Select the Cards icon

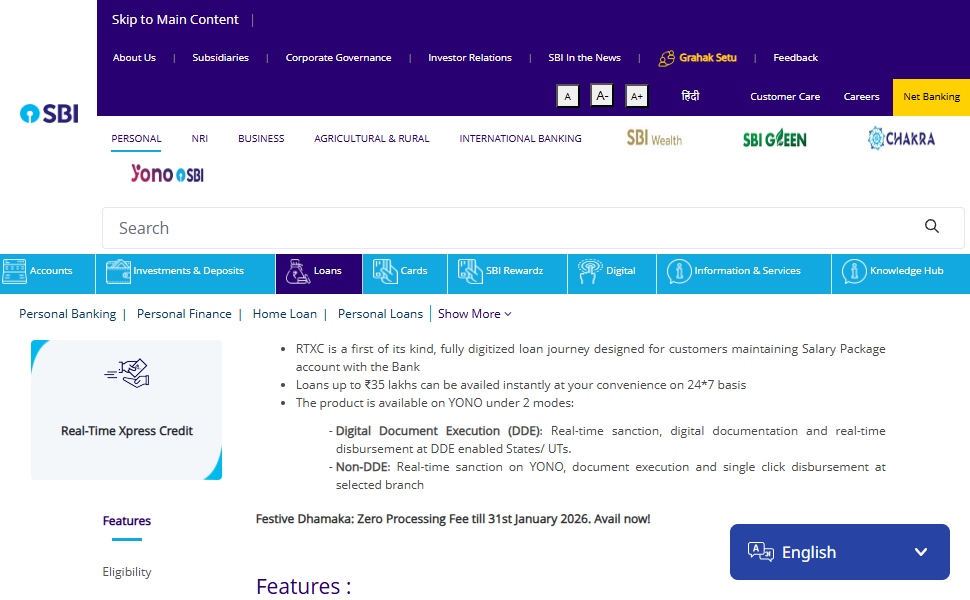coord(384,270)
